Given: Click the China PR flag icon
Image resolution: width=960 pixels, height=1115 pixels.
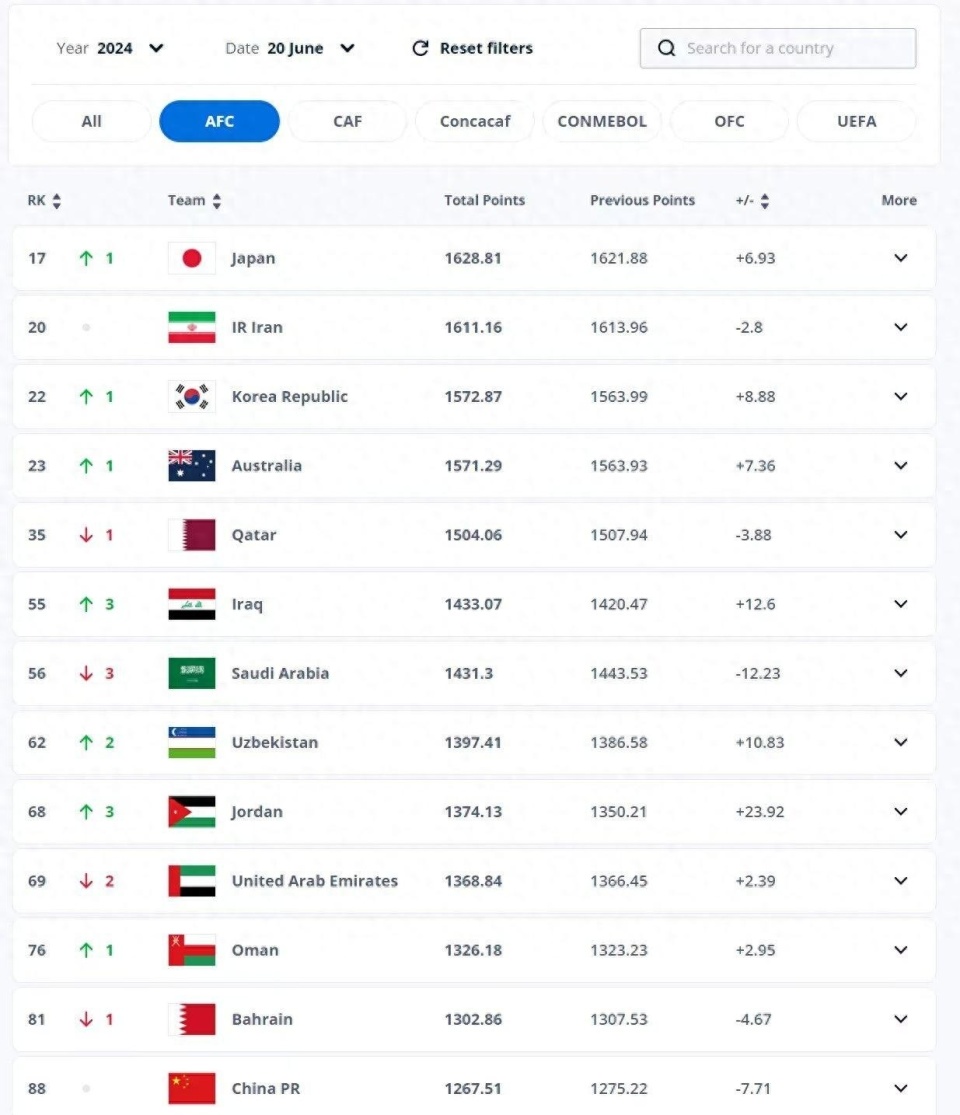Looking at the screenshot, I should 192,1089.
